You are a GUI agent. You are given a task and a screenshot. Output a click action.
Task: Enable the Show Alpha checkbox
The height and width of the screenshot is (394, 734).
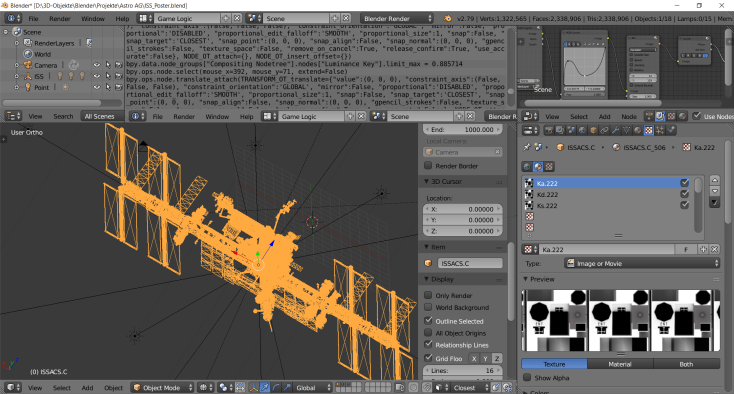527,377
